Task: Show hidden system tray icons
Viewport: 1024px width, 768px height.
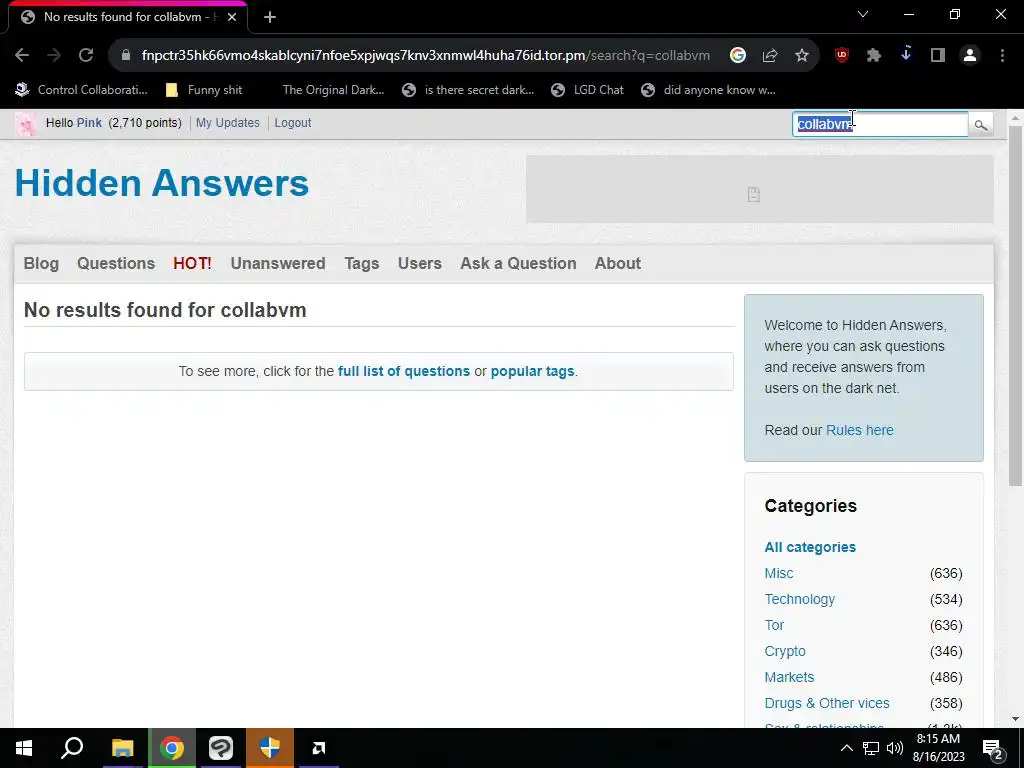Action: [846, 748]
